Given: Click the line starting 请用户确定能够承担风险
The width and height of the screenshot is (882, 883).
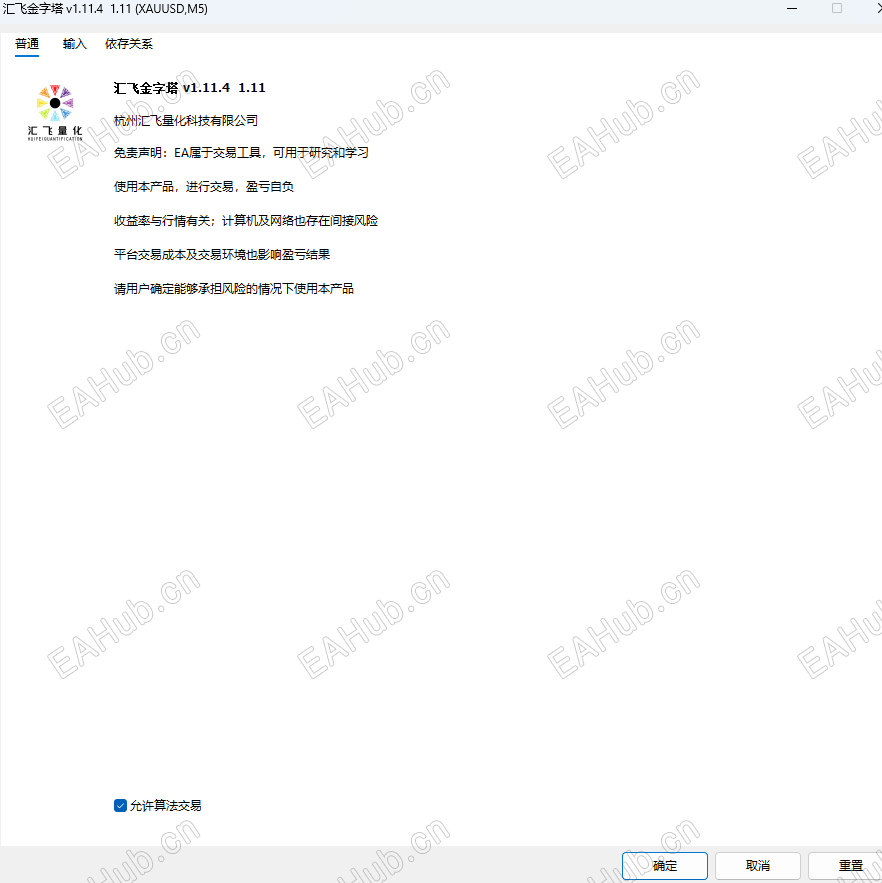Looking at the screenshot, I should point(234,289).
